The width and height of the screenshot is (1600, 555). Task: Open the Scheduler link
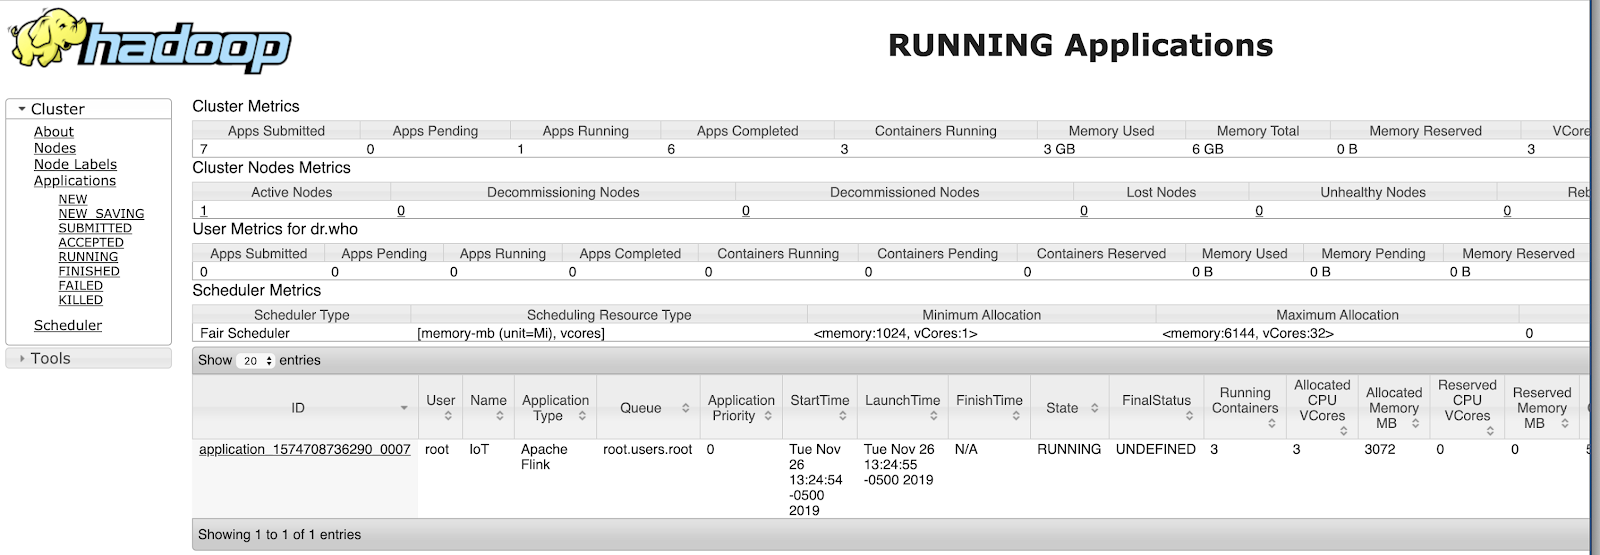[x=68, y=325]
